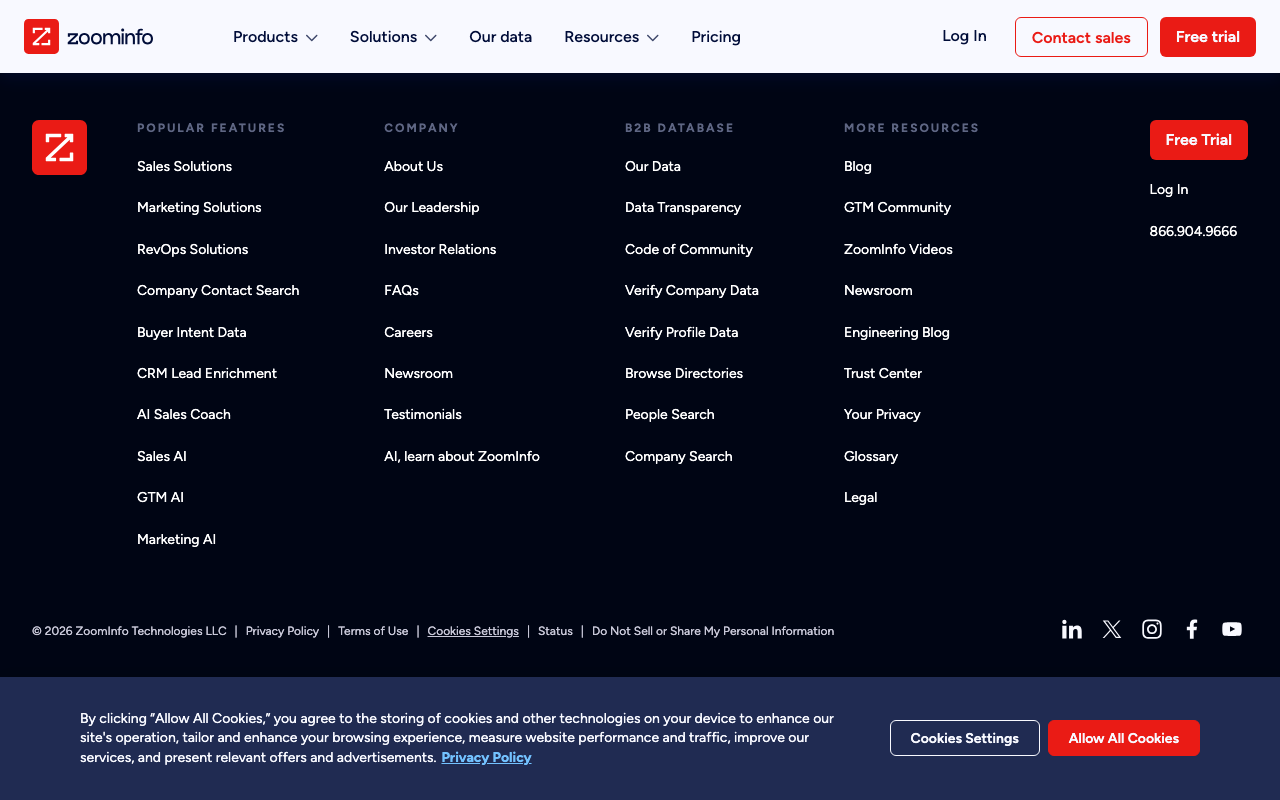Screen dimensions: 1280x800
Task: Open Sales AI link
Action: point(162,456)
